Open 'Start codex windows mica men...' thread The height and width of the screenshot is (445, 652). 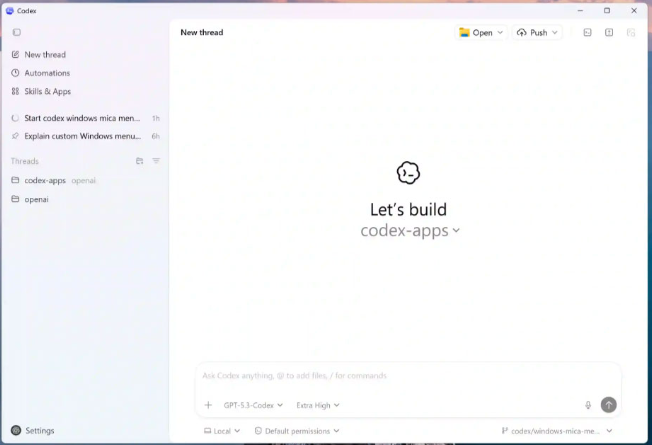pos(85,118)
